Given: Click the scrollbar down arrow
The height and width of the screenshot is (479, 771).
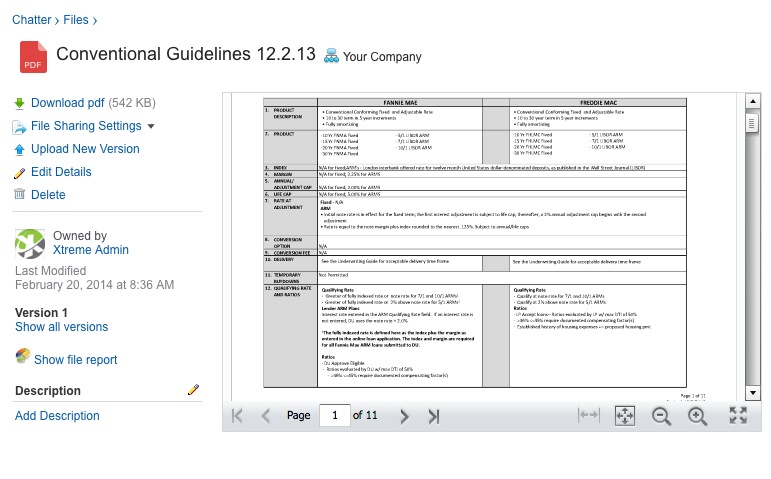Looking at the screenshot, I should [x=753, y=393].
